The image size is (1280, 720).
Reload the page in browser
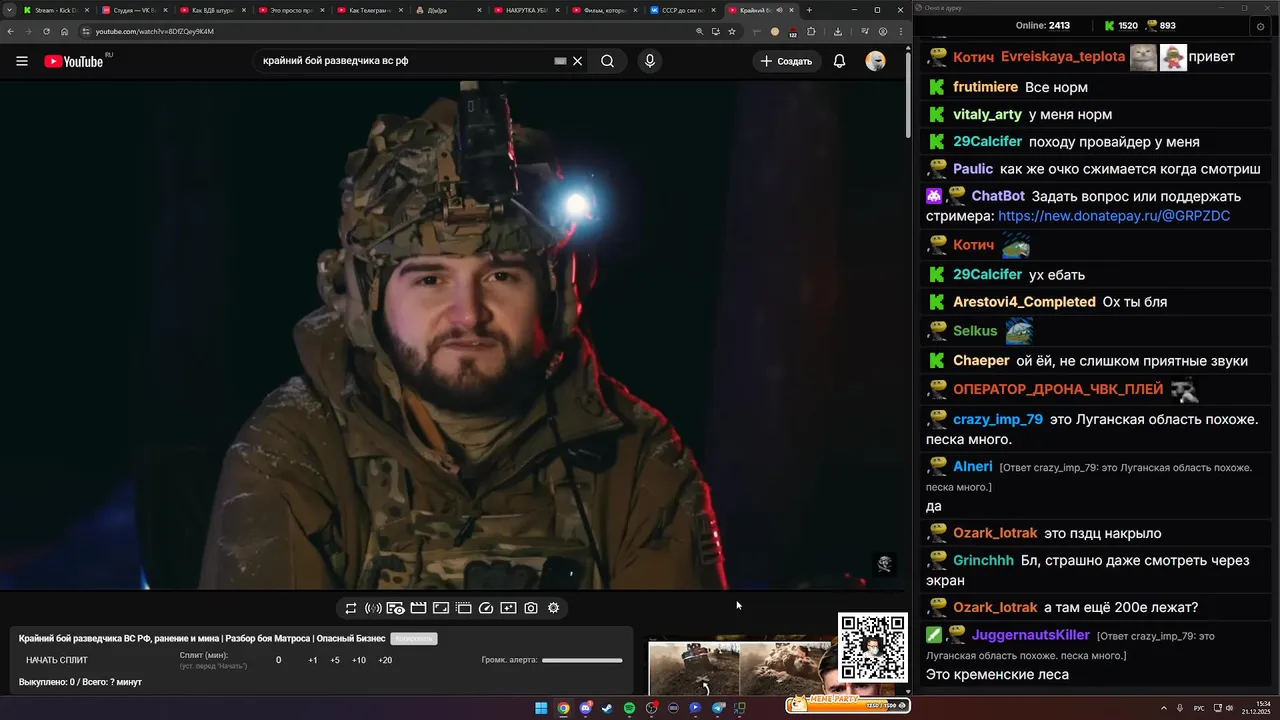(x=46, y=31)
